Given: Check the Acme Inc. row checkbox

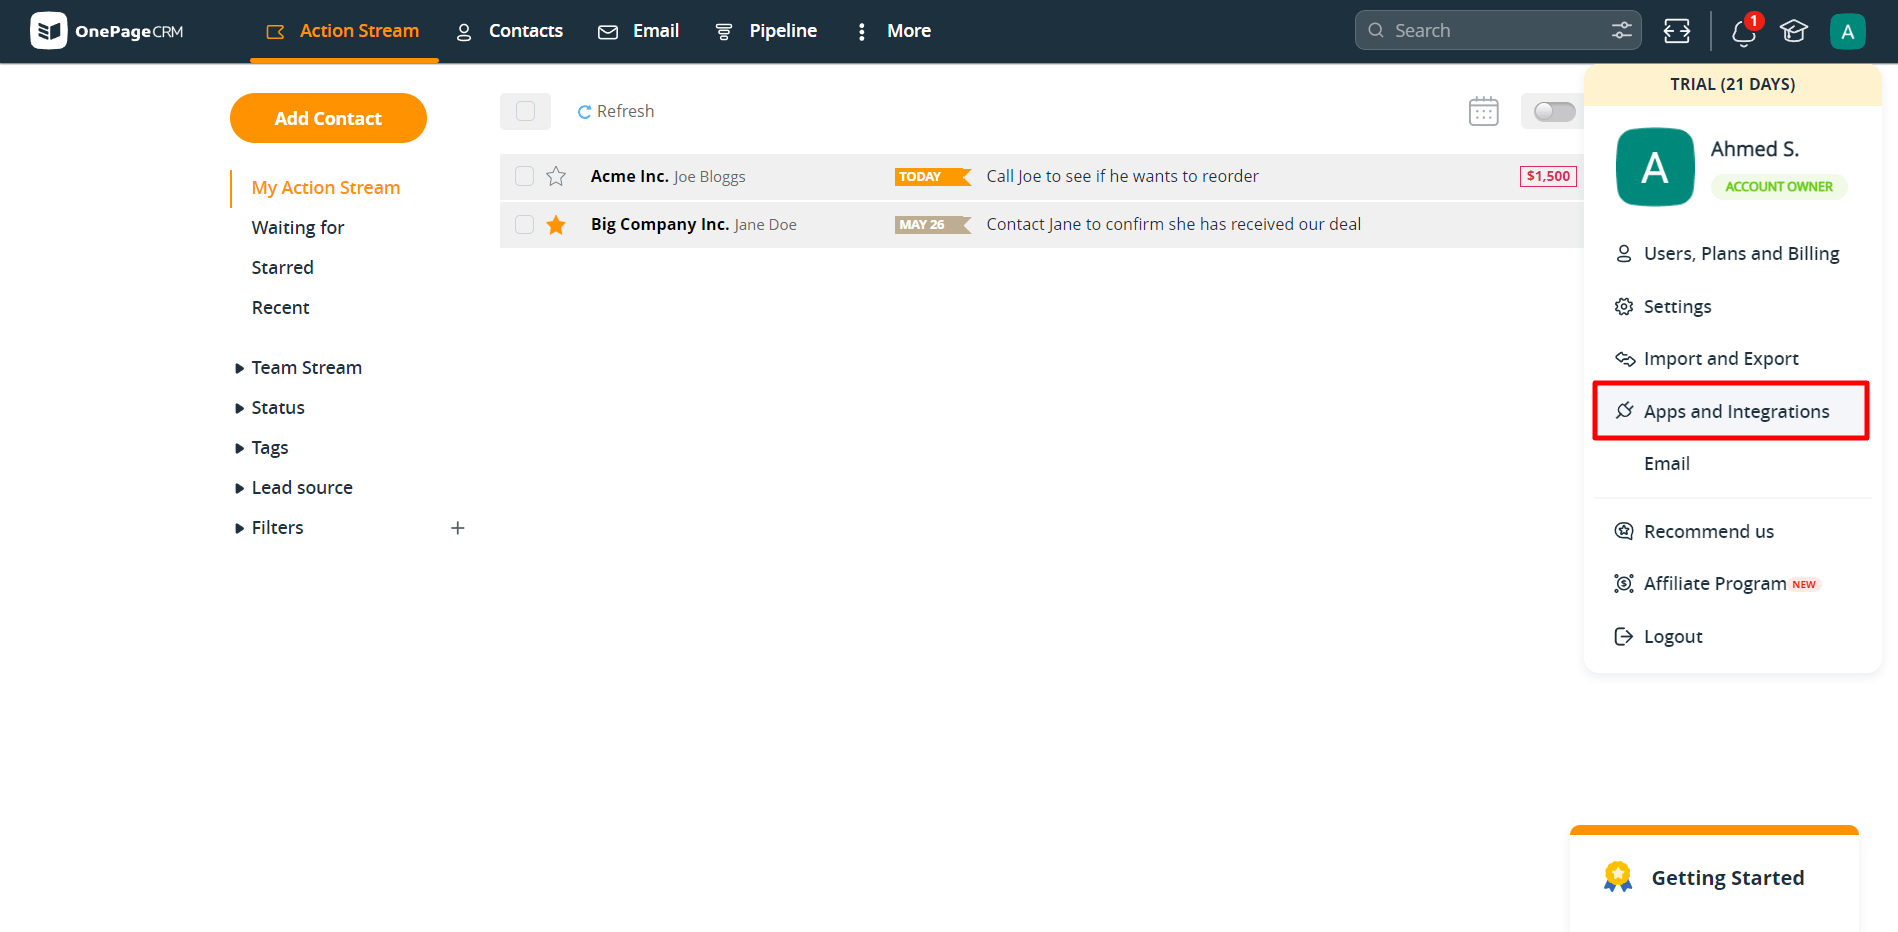Looking at the screenshot, I should [524, 177].
